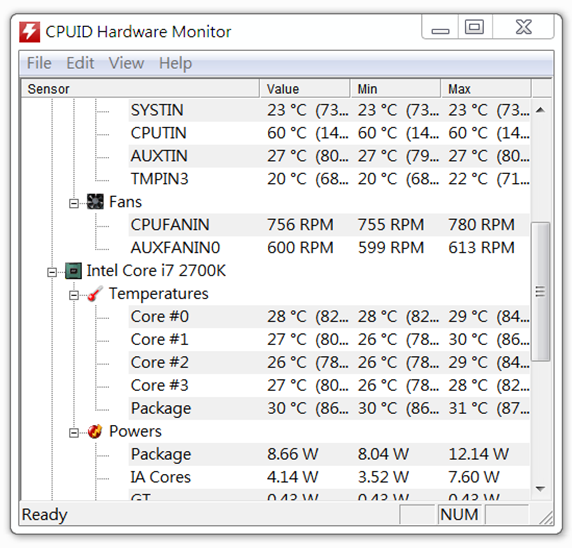Click the vertical scrollbar thumb

[541, 291]
